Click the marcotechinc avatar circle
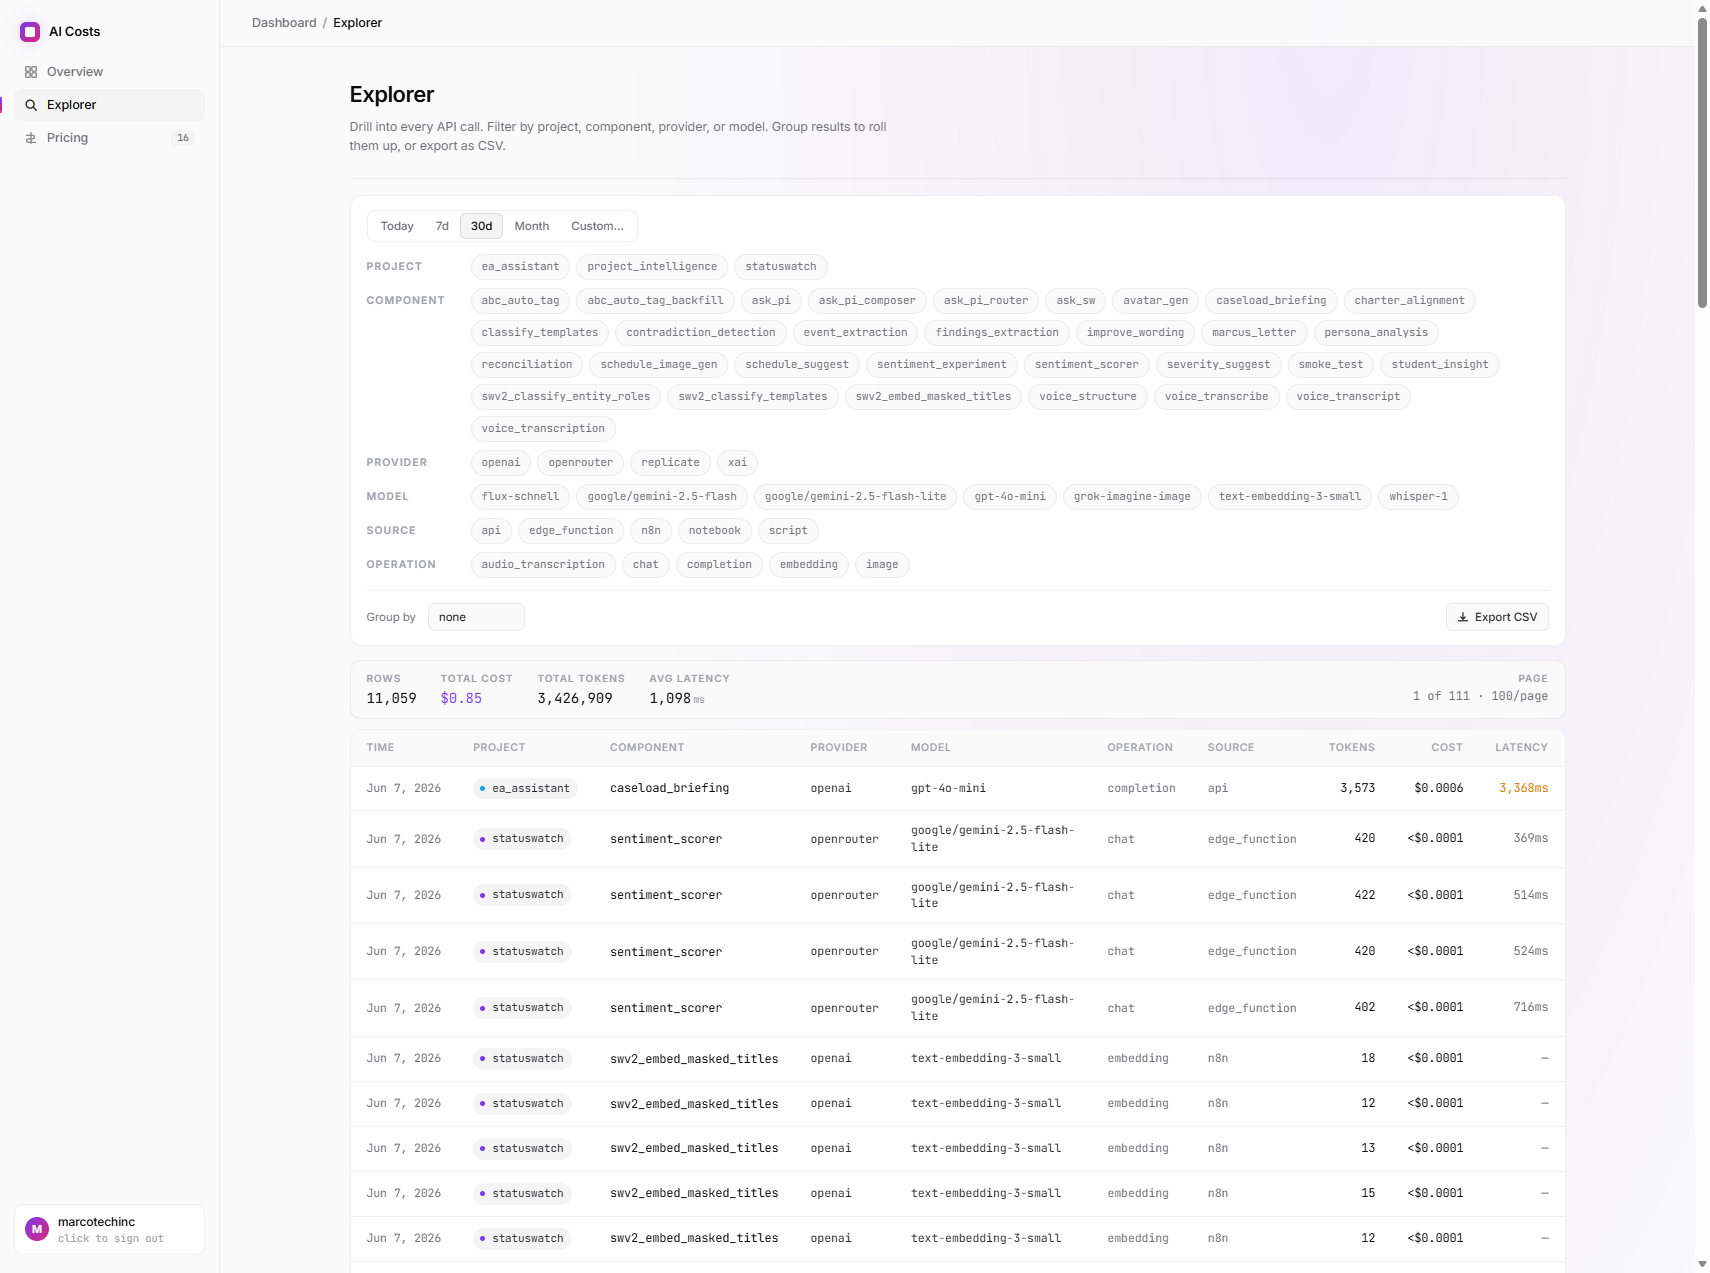This screenshot has width=1710, height=1273. [37, 1229]
